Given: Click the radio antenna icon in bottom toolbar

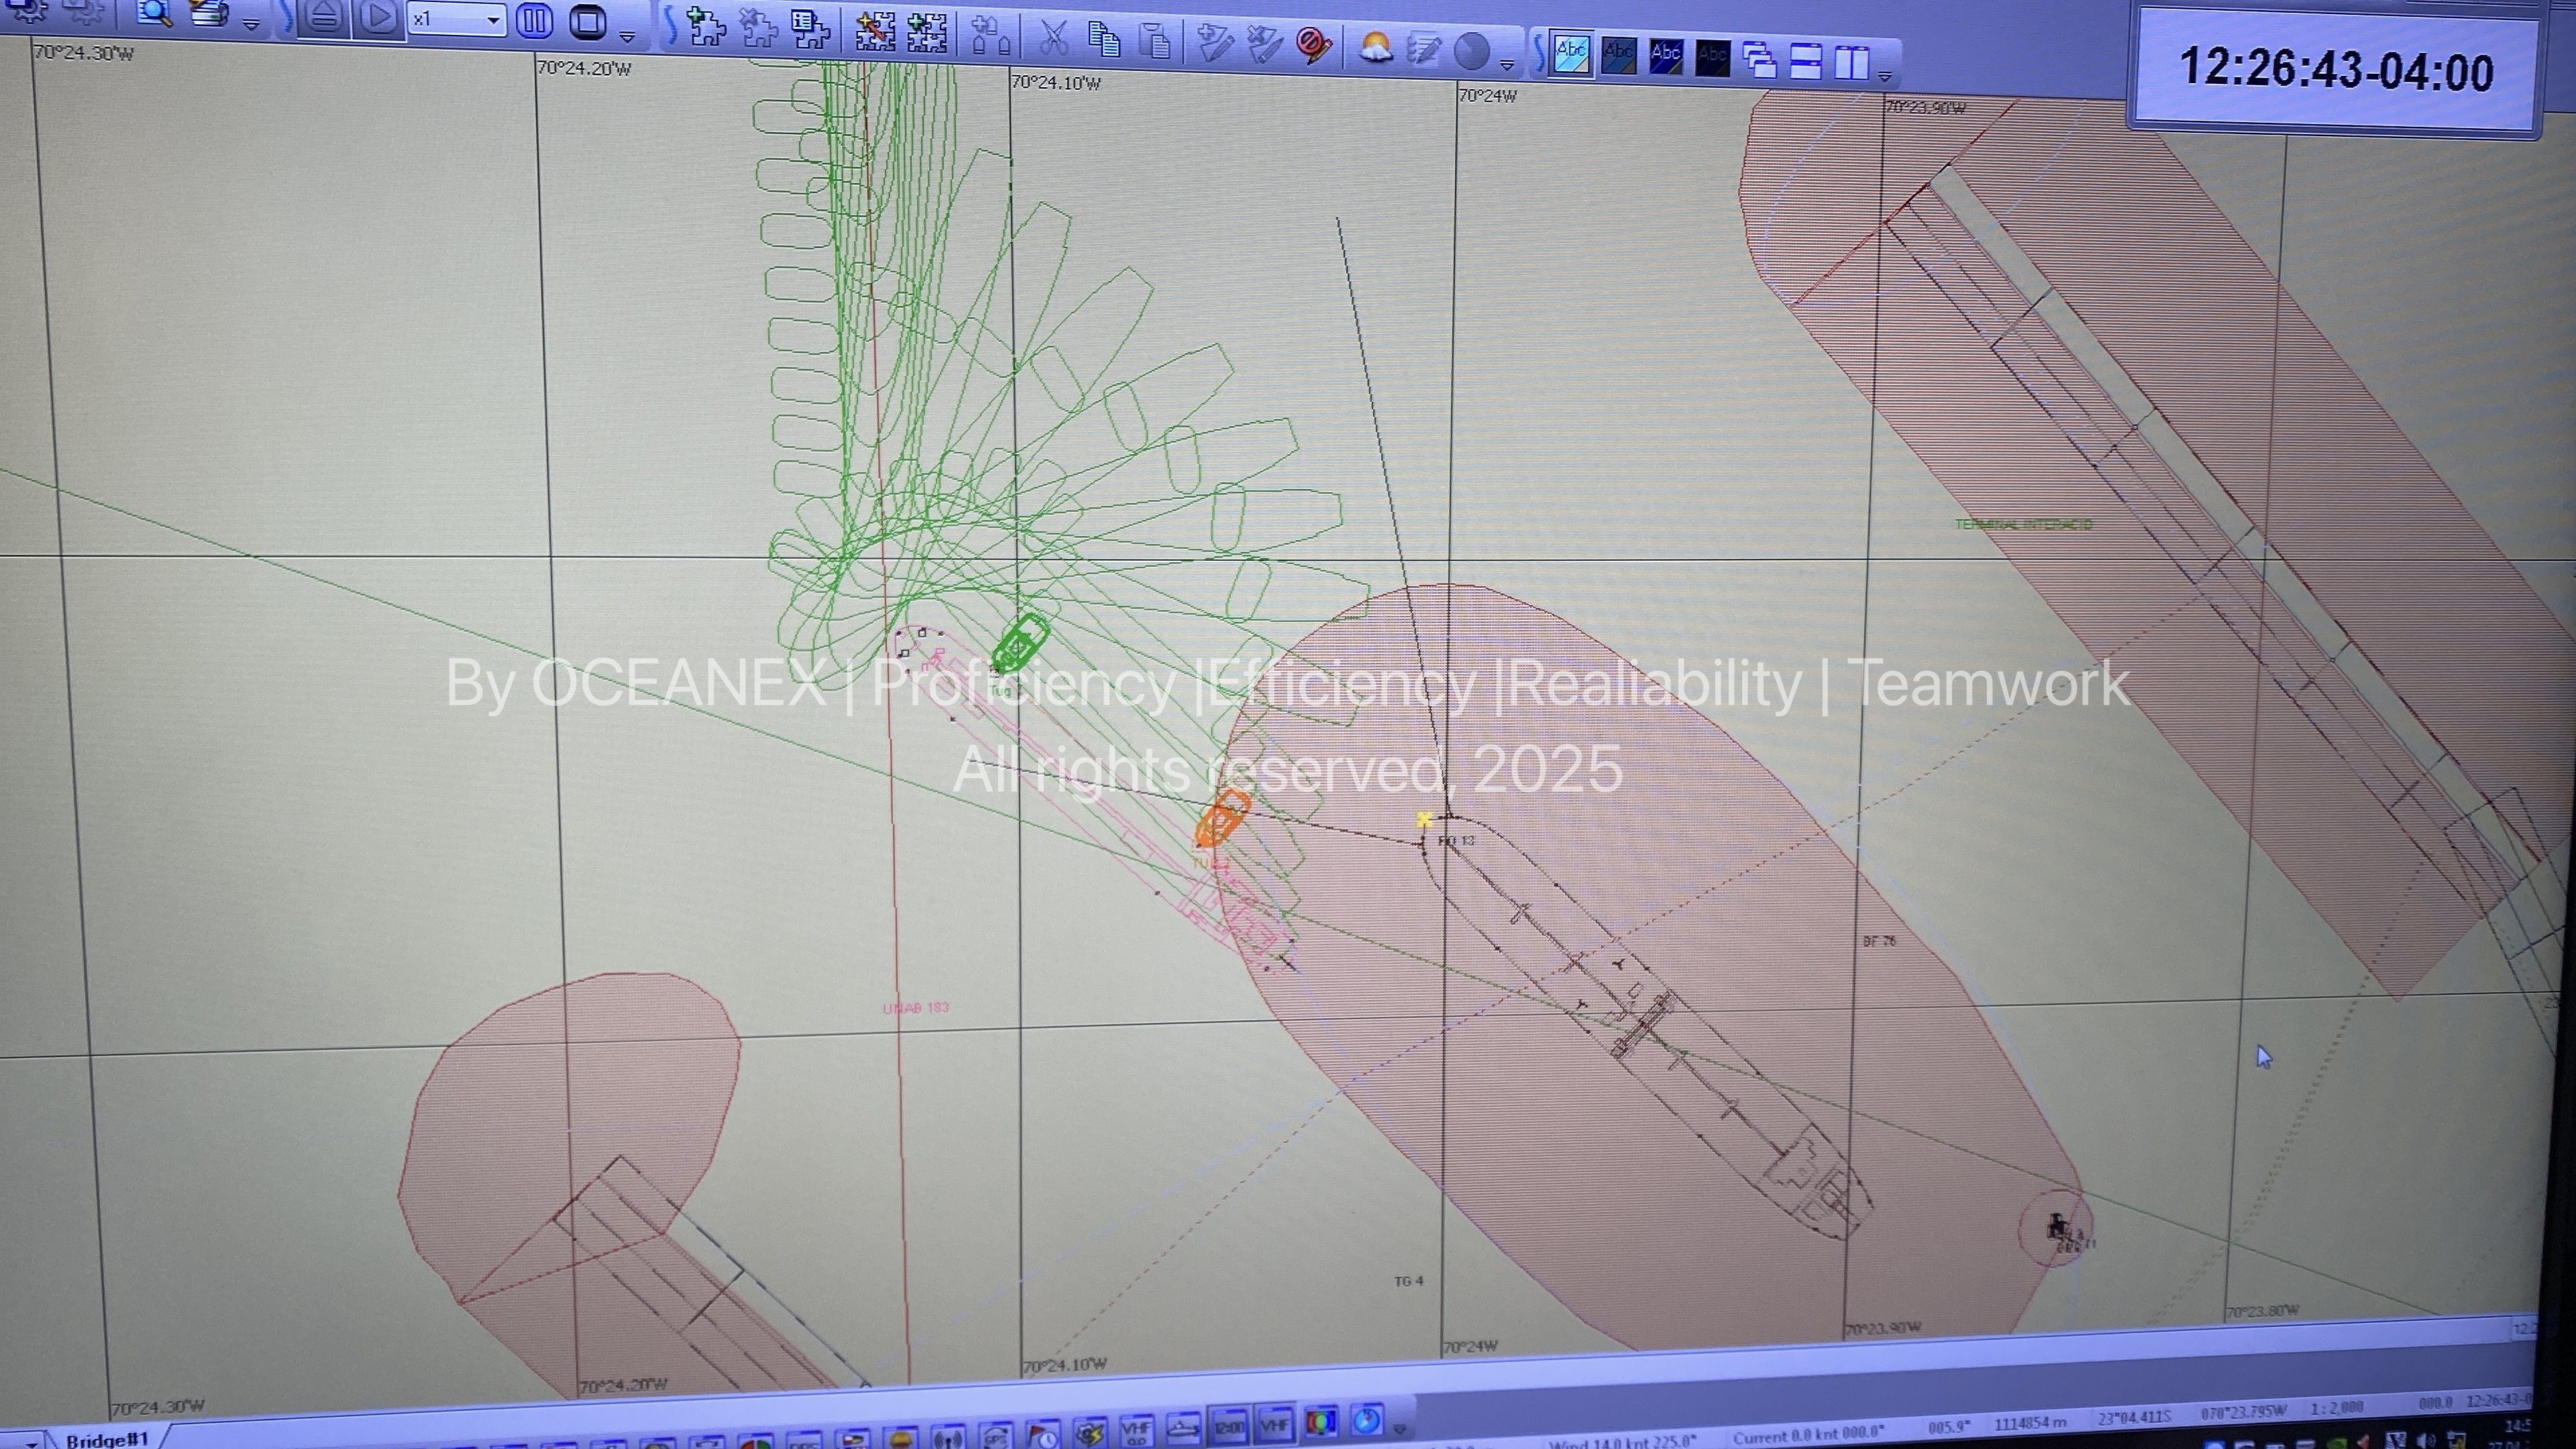Looking at the screenshot, I should pyautogui.click(x=948, y=1438).
